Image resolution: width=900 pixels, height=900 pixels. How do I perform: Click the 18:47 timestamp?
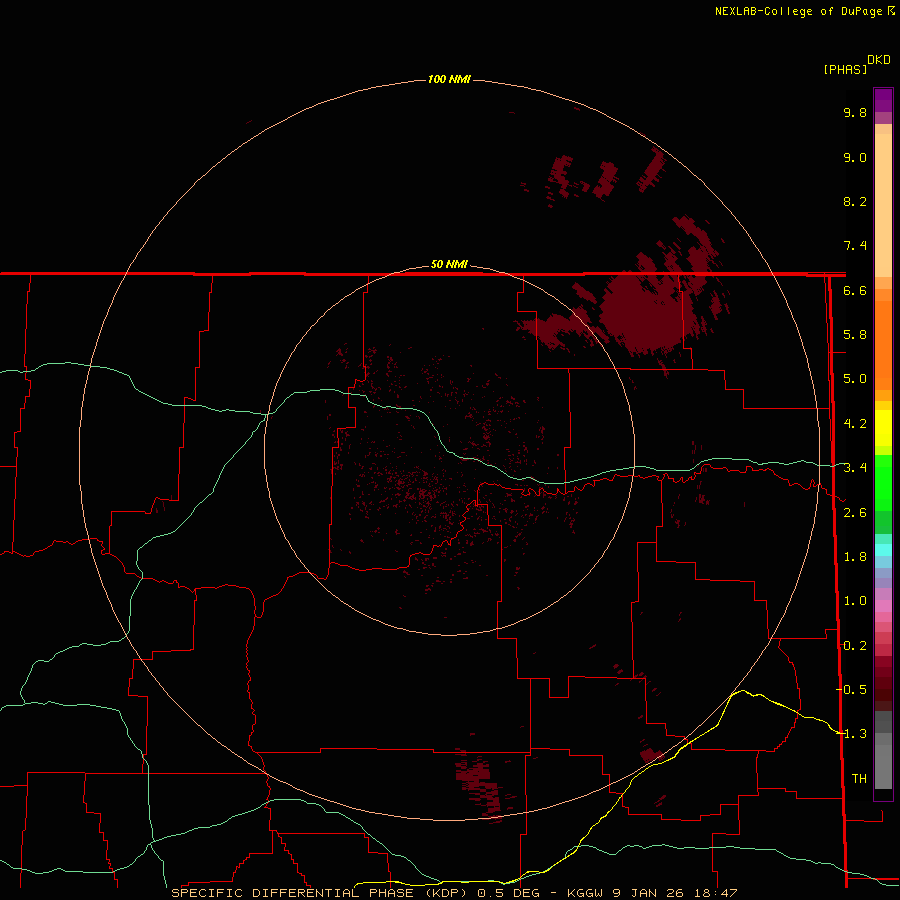(714, 893)
